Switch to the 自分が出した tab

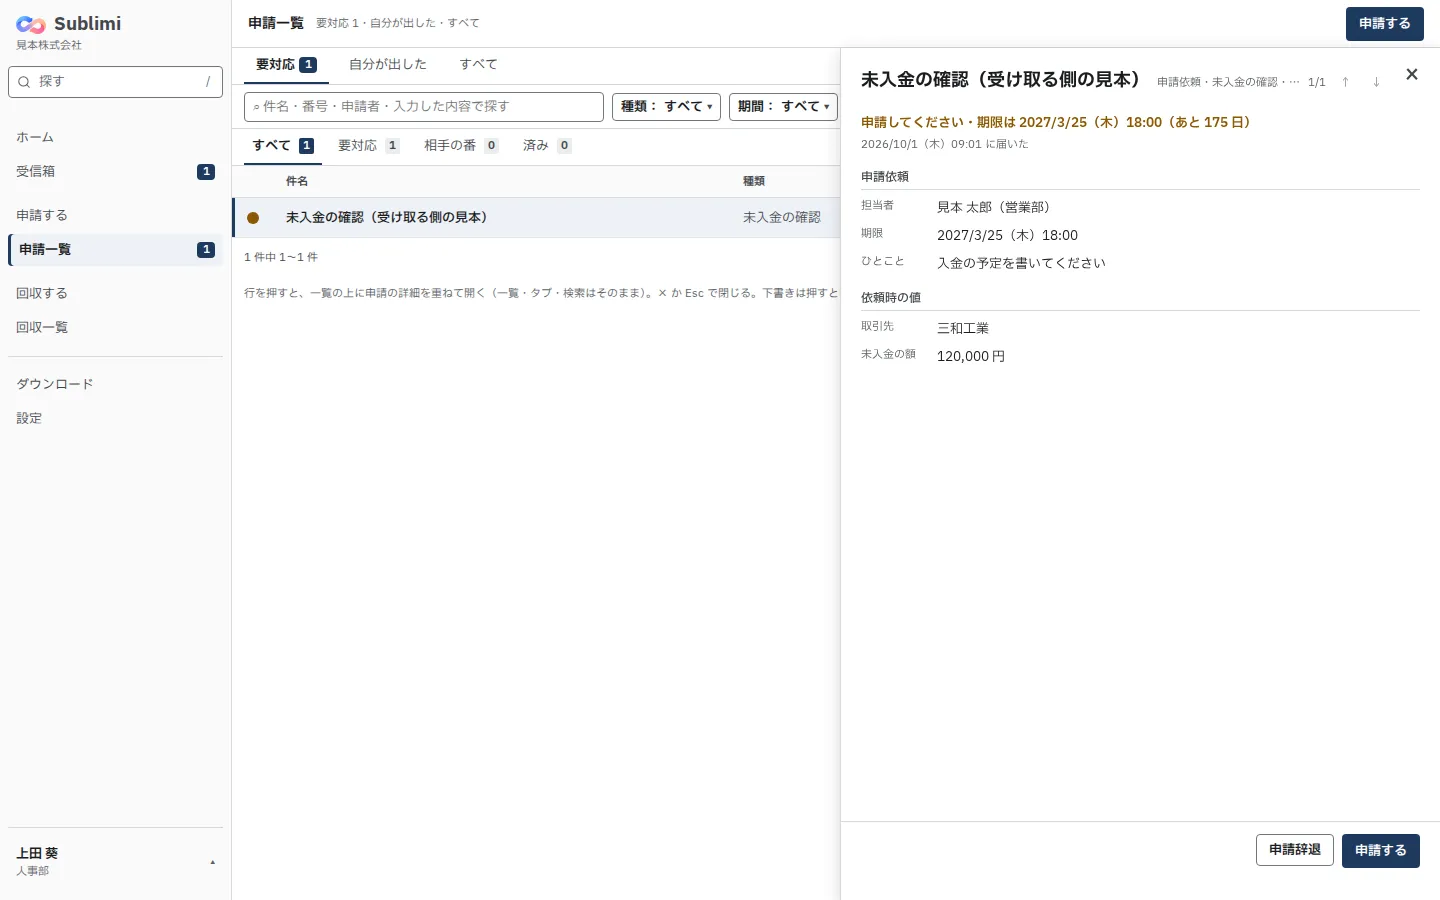click(x=388, y=64)
